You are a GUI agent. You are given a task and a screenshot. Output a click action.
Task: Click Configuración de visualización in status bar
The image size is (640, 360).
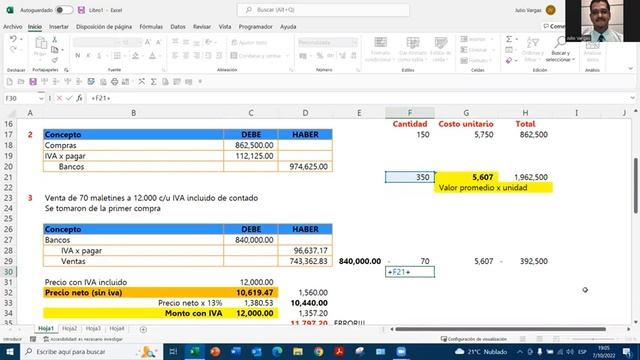coord(474,339)
